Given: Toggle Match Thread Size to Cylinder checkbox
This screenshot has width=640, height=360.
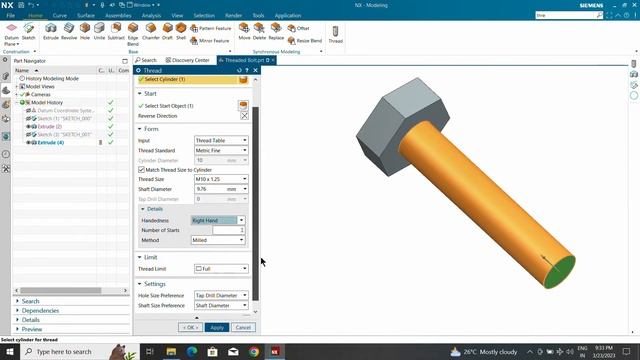Looking at the screenshot, I should pos(141,169).
